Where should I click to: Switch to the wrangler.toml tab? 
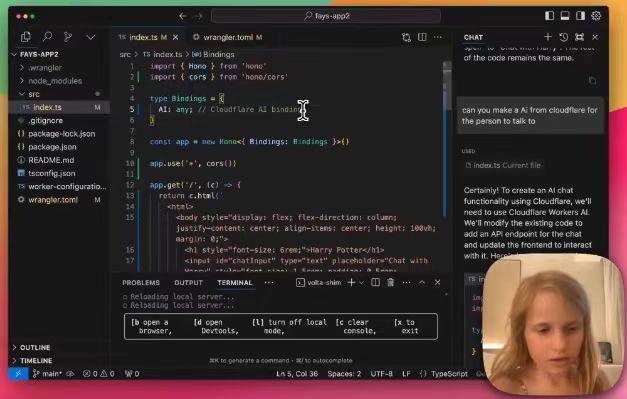(x=228, y=37)
